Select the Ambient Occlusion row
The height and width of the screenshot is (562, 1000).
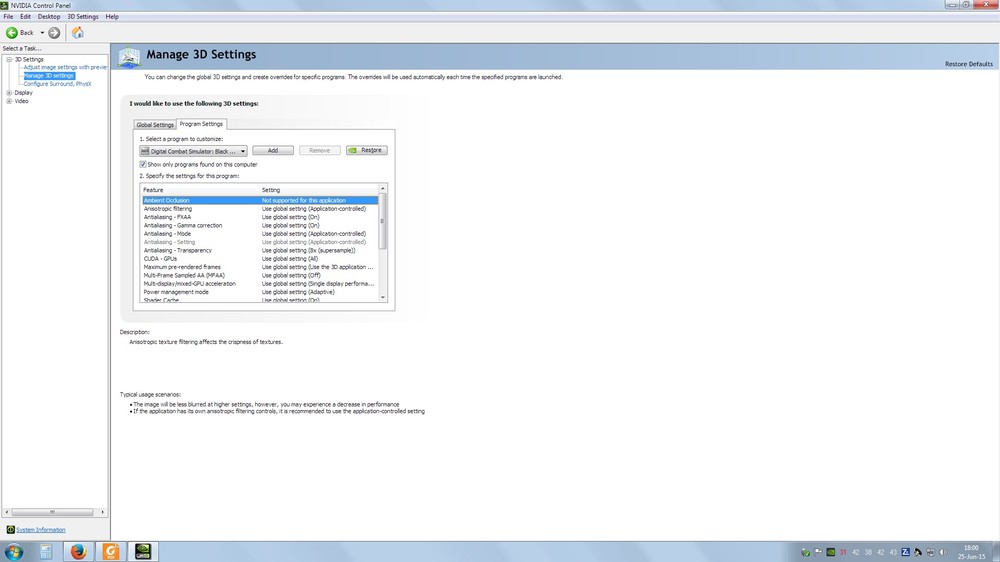[260, 200]
